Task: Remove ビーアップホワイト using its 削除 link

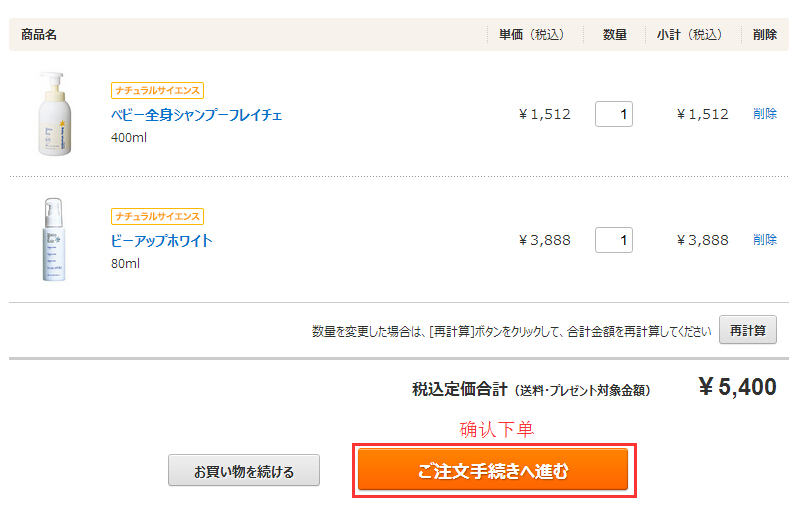Action: 764,240
